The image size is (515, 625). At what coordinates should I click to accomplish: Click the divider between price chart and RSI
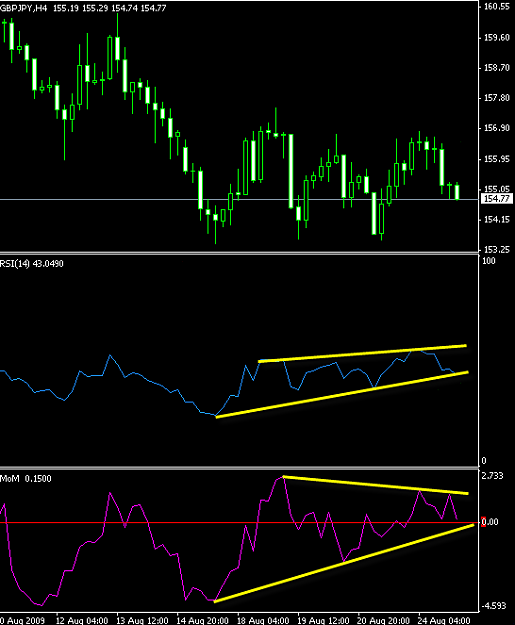click(239, 253)
